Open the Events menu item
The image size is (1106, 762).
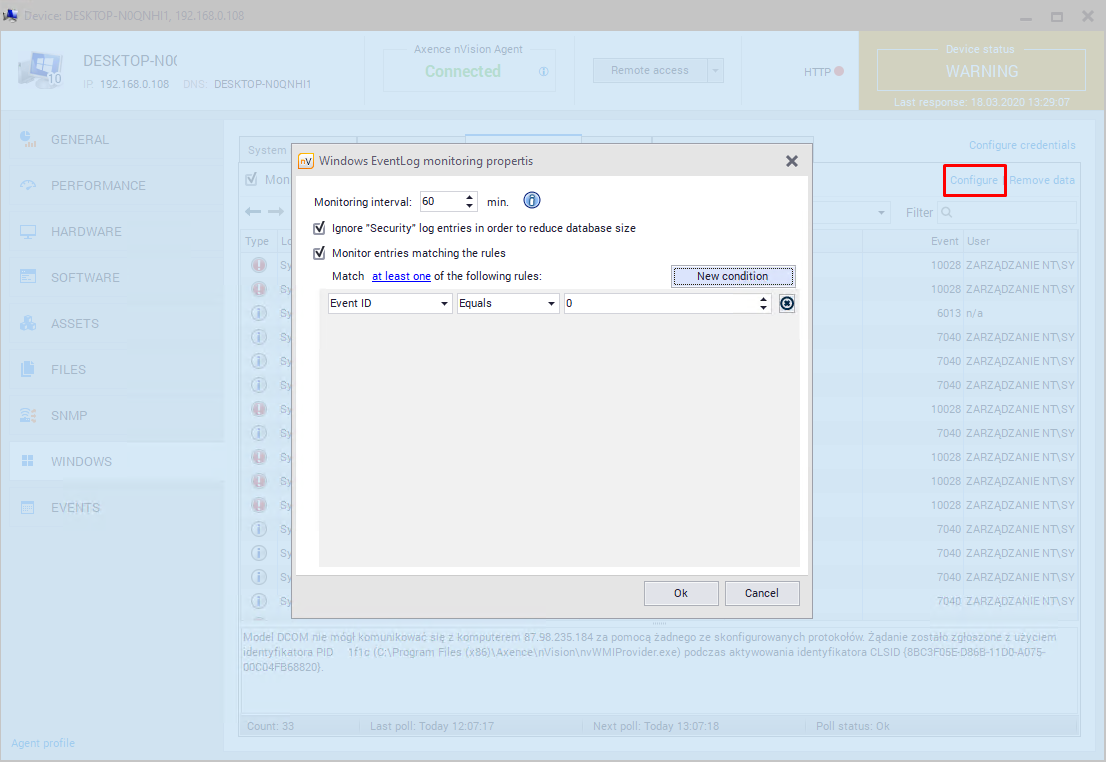coord(75,508)
